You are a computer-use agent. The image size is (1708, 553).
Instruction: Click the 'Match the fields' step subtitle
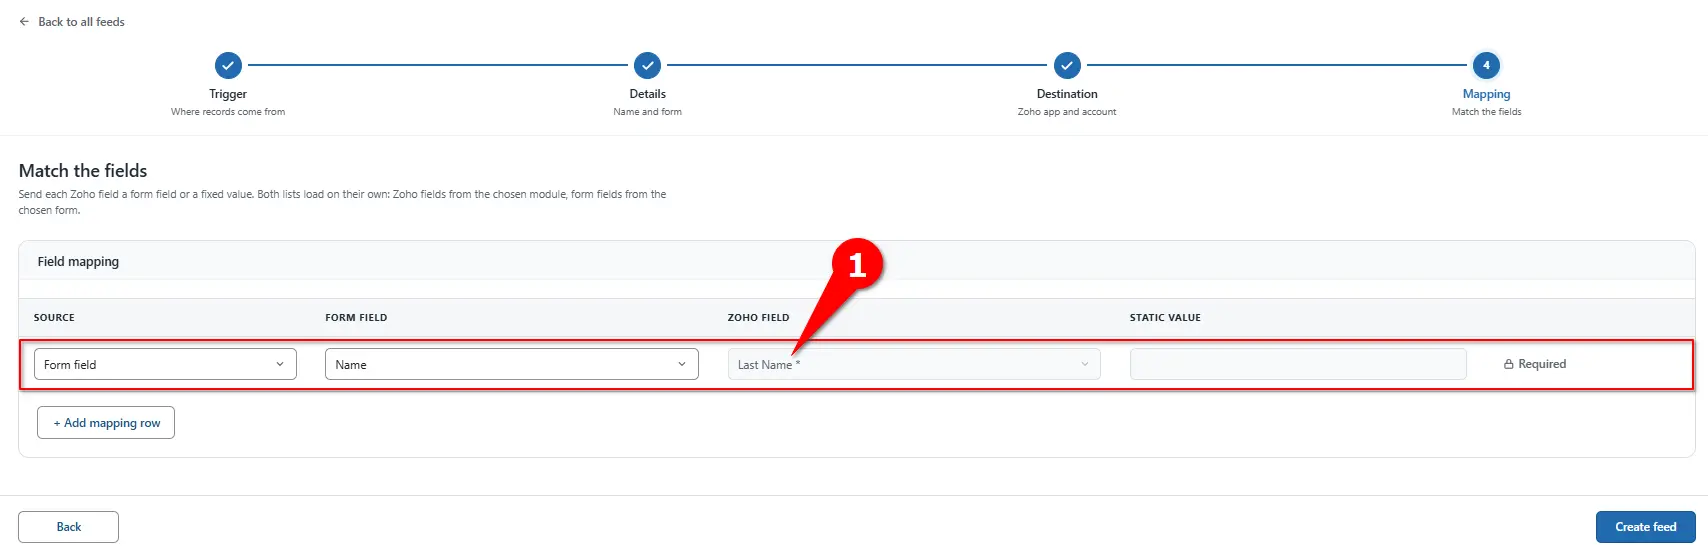(1486, 112)
